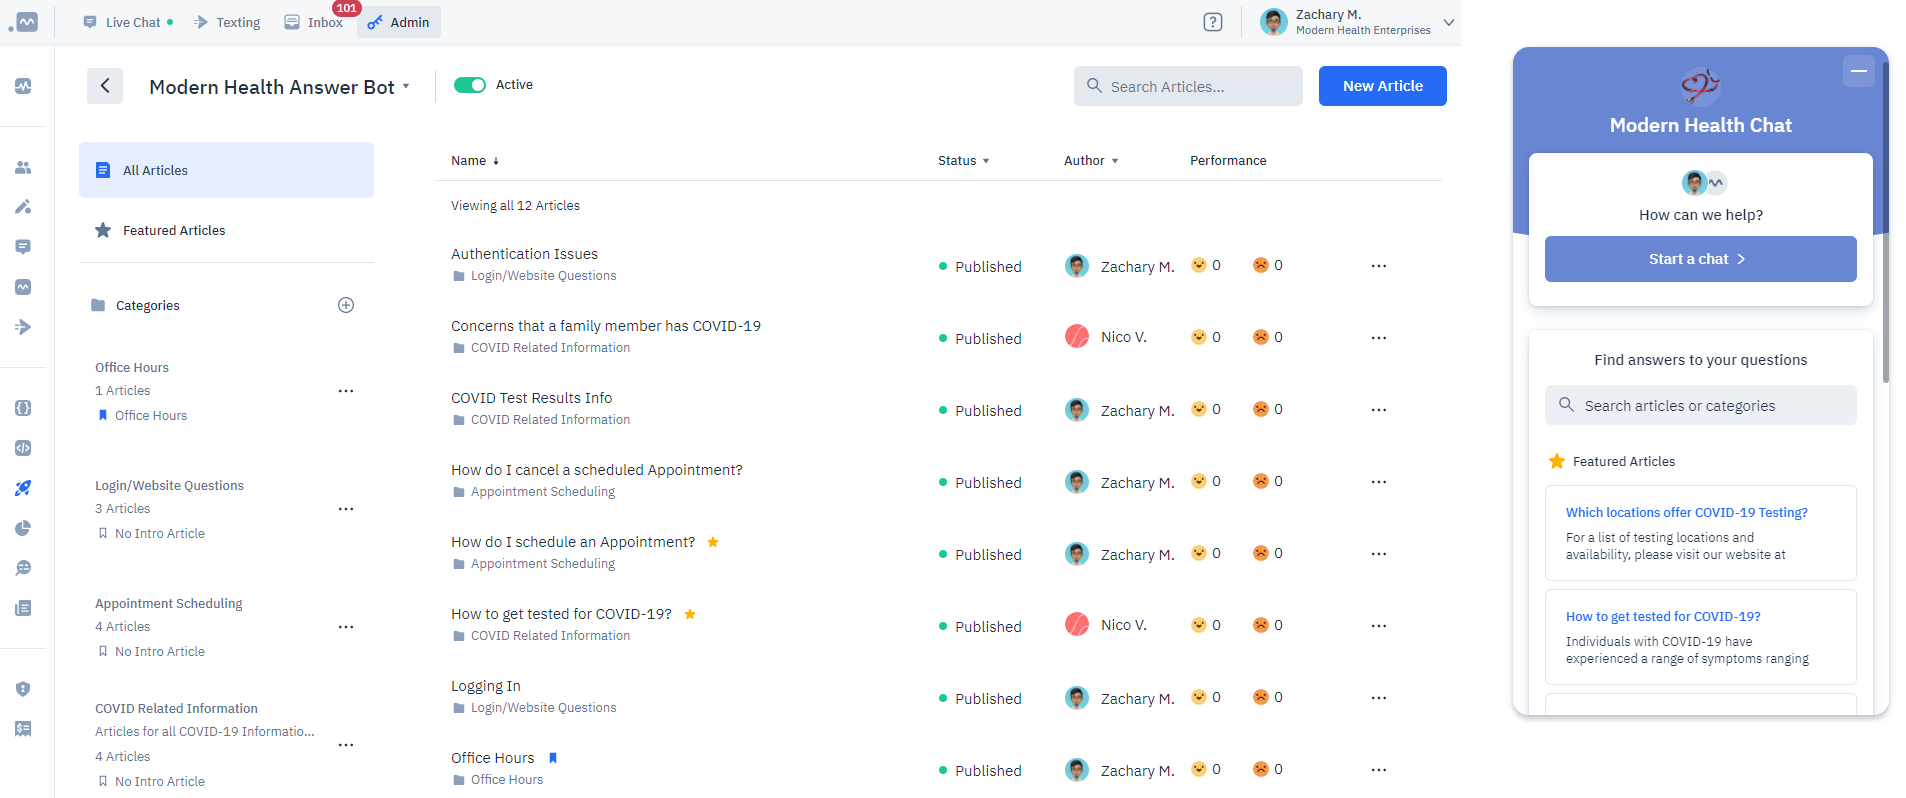Viewport: 1906px width, 798px height.
Task: Click the app logo in top-left corner
Action: [x=23, y=22]
